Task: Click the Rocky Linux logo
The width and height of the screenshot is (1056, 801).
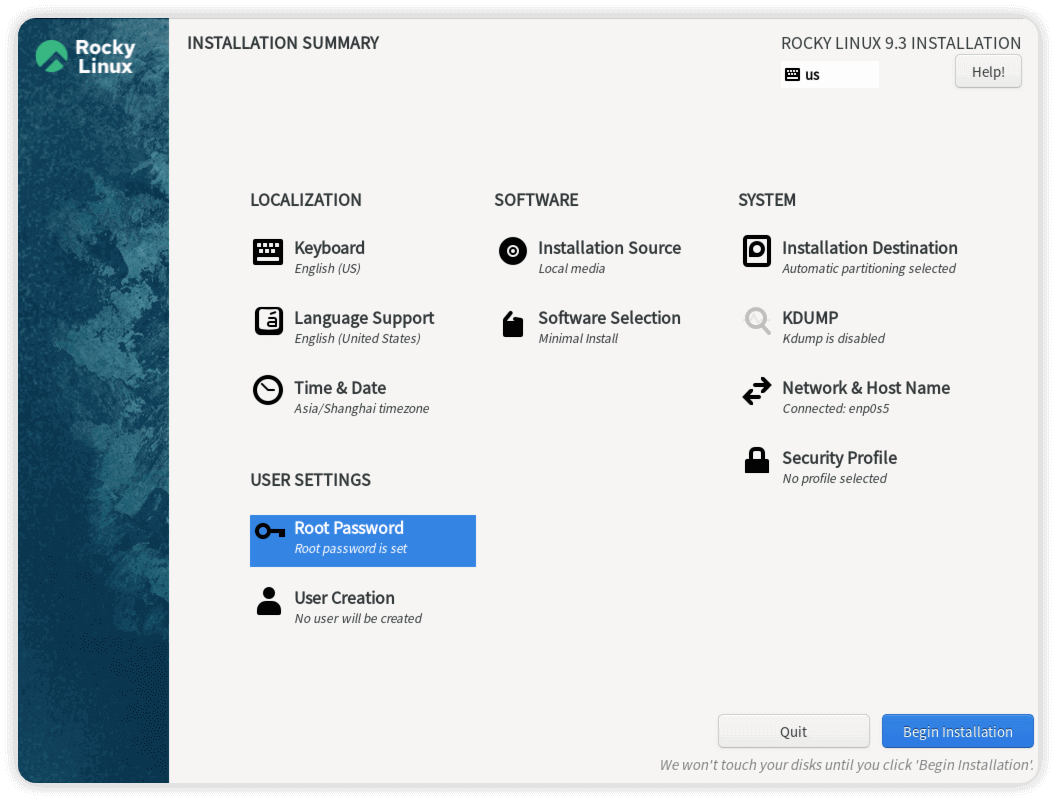Action: pyautogui.click(x=86, y=57)
